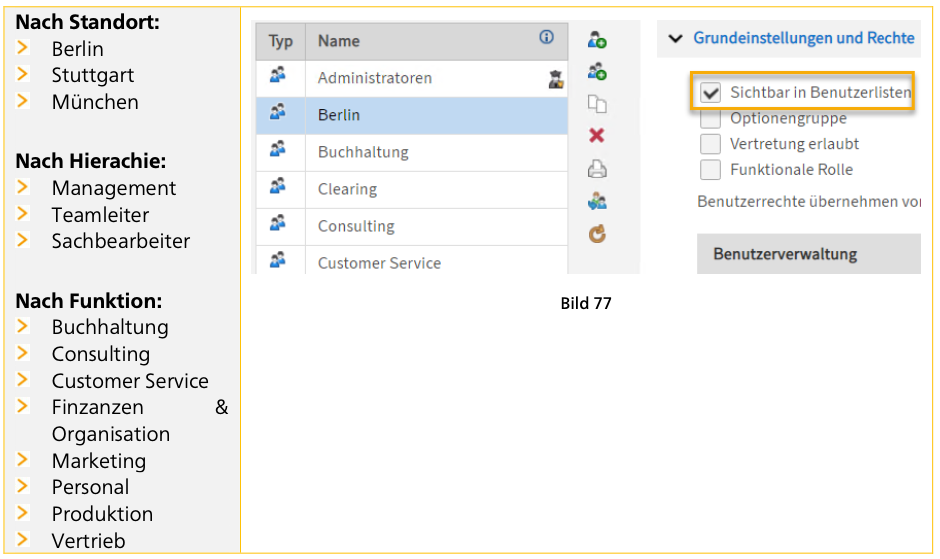This screenshot has height=559, width=940.
Task: Enable the Optionengruppe checkbox
Action: 710,119
